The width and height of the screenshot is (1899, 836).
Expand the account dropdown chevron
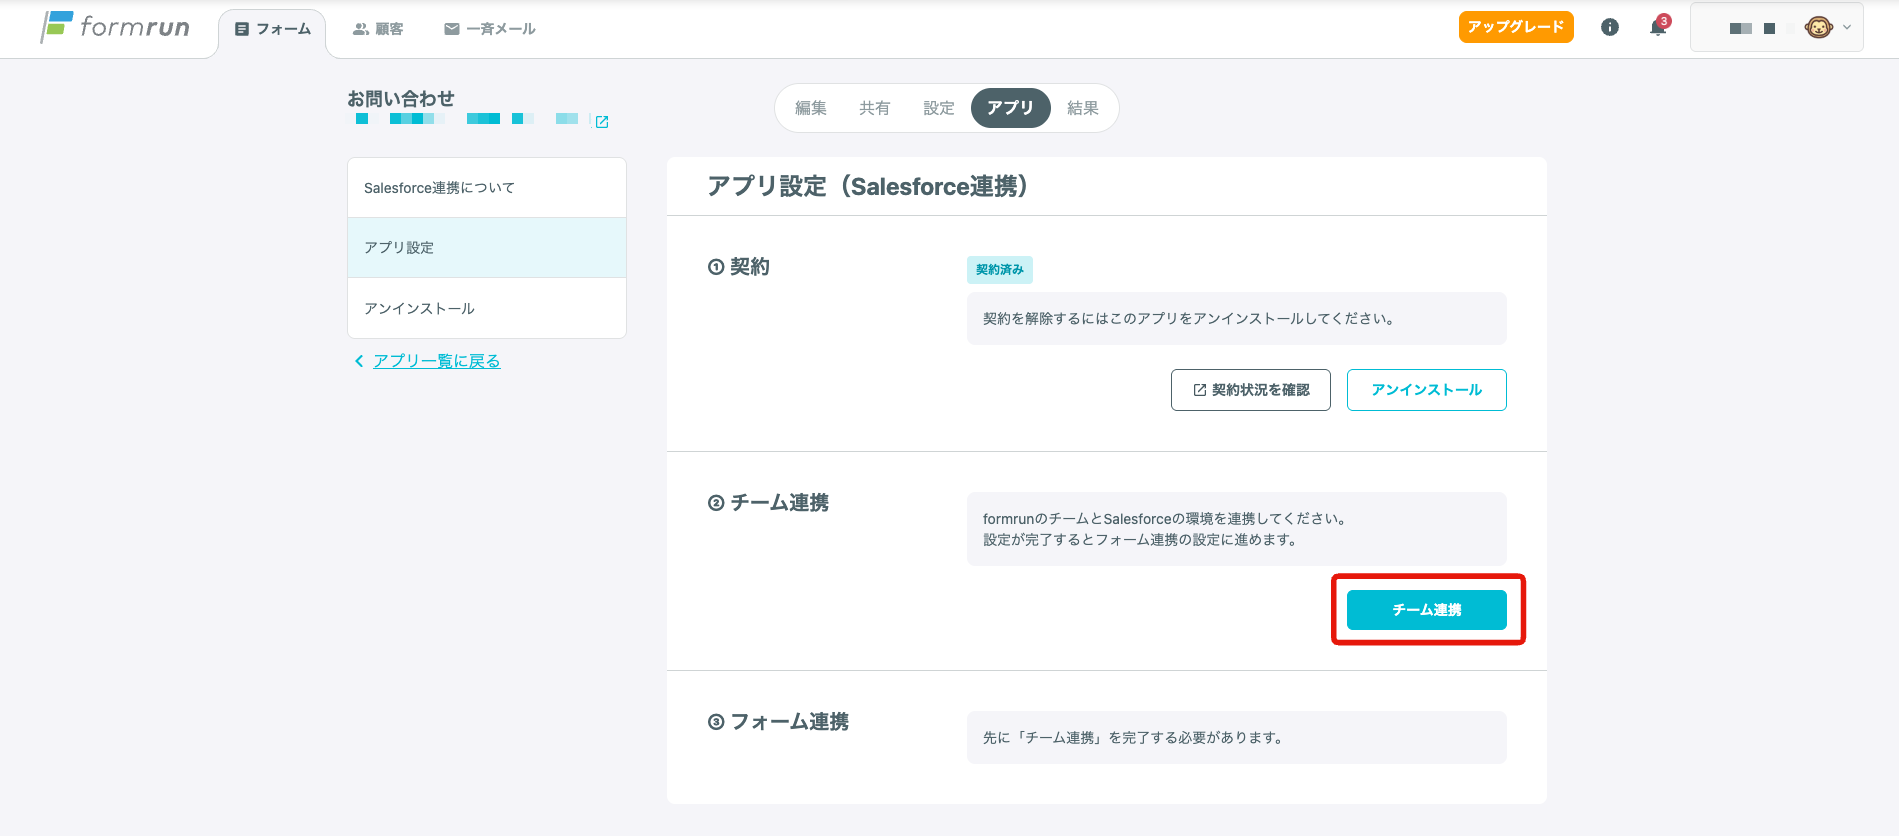[x=1847, y=28]
